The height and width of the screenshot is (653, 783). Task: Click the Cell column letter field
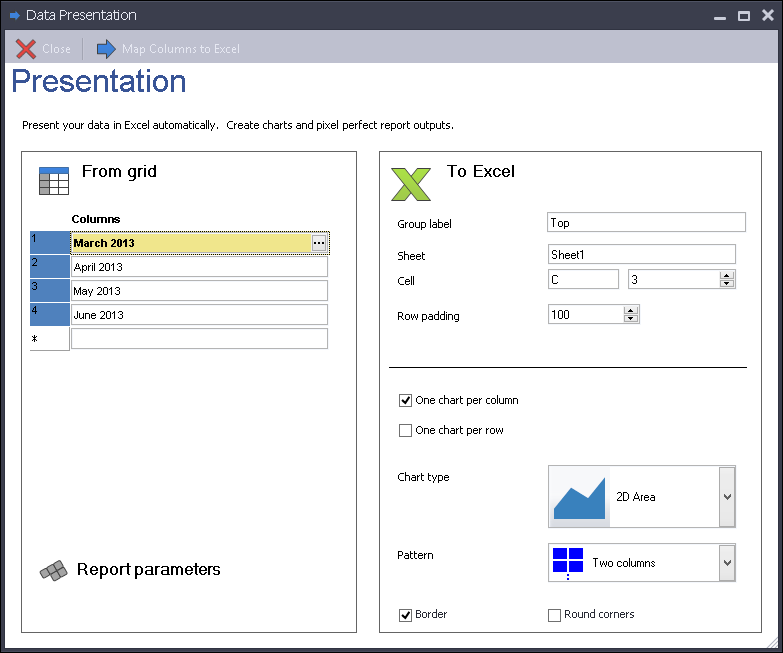(583, 280)
